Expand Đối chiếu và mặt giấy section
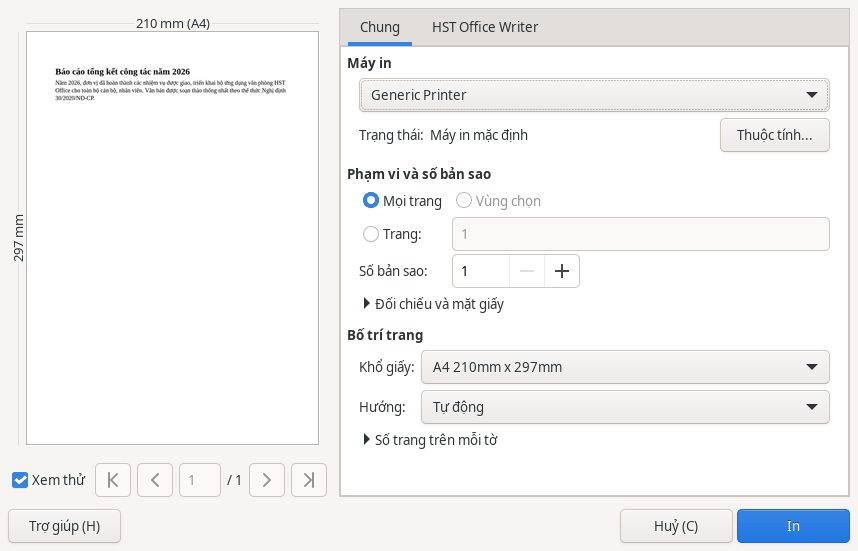Viewport: 858px width, 551px height. 433,304
